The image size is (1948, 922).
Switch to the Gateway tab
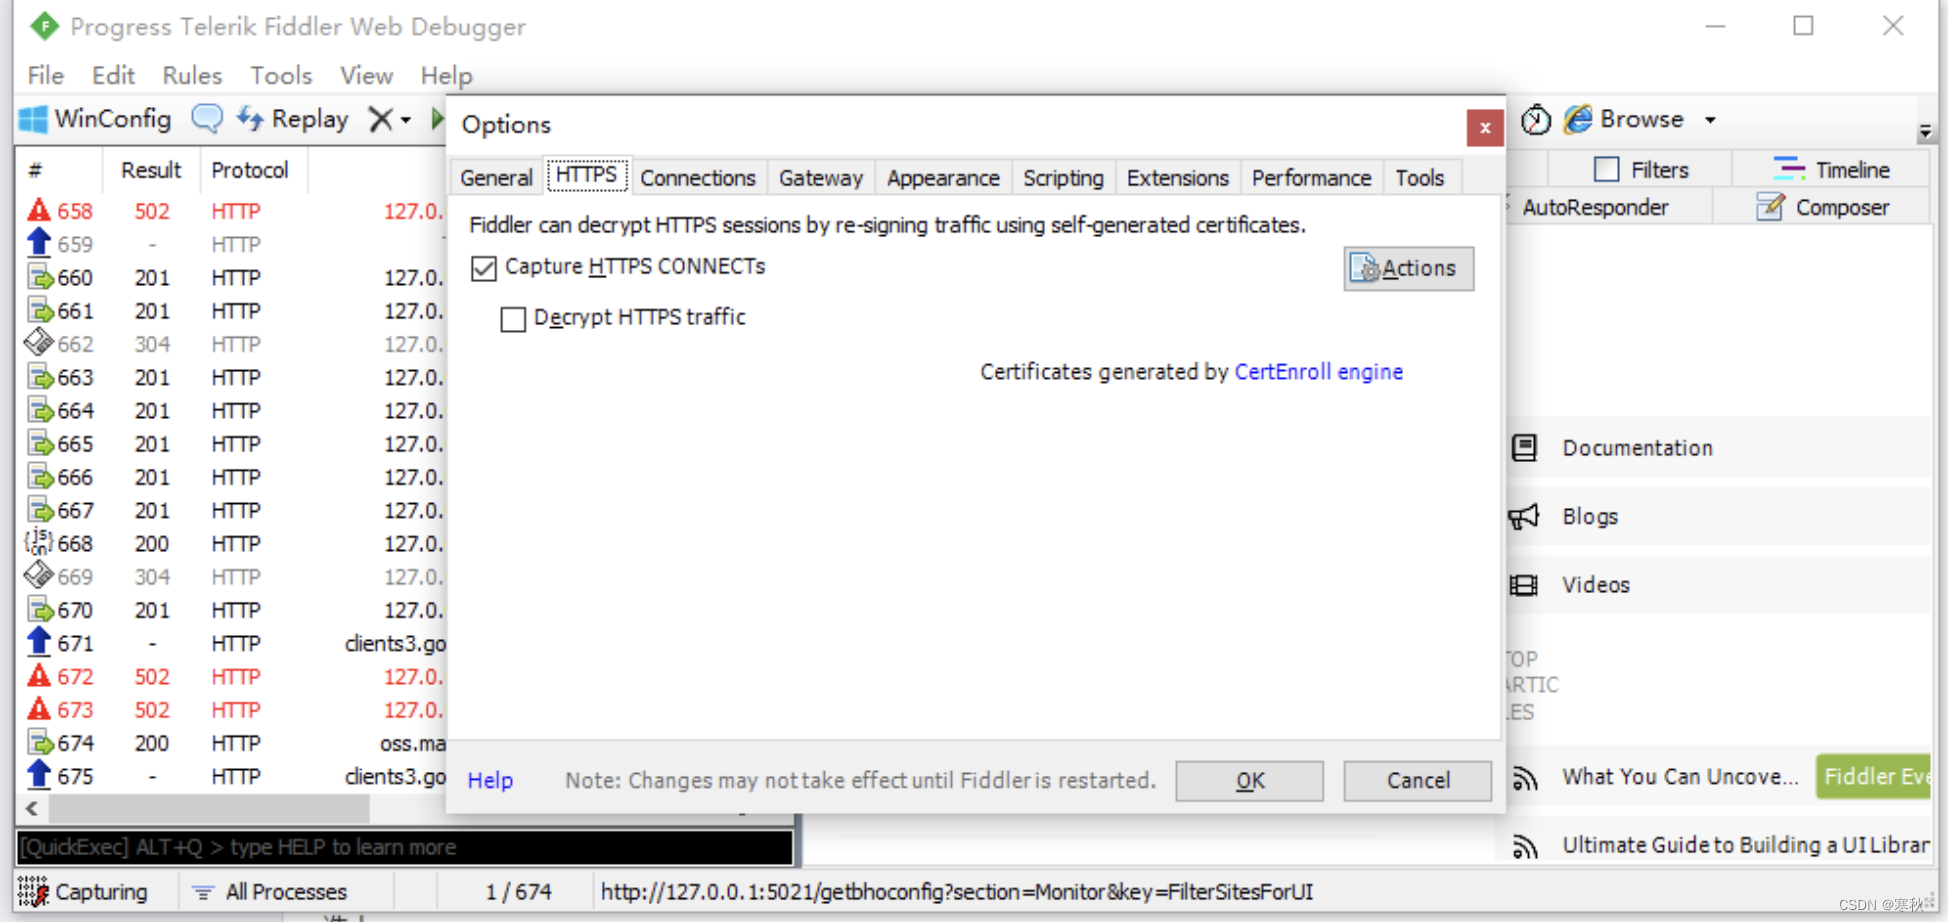pyautogui.click(x=820, y=178)
